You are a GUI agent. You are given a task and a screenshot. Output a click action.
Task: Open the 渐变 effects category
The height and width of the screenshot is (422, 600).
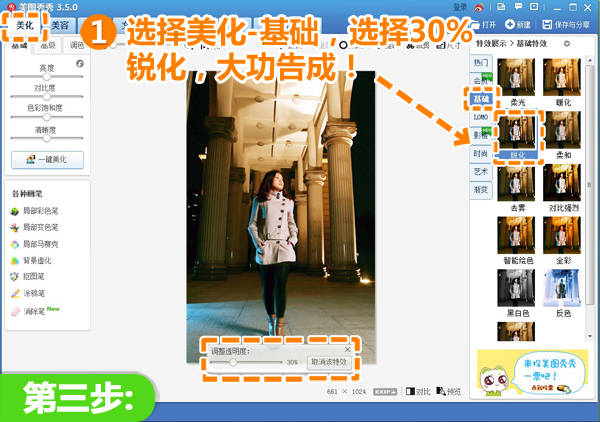pyautogui.click(x=481, y=189)
